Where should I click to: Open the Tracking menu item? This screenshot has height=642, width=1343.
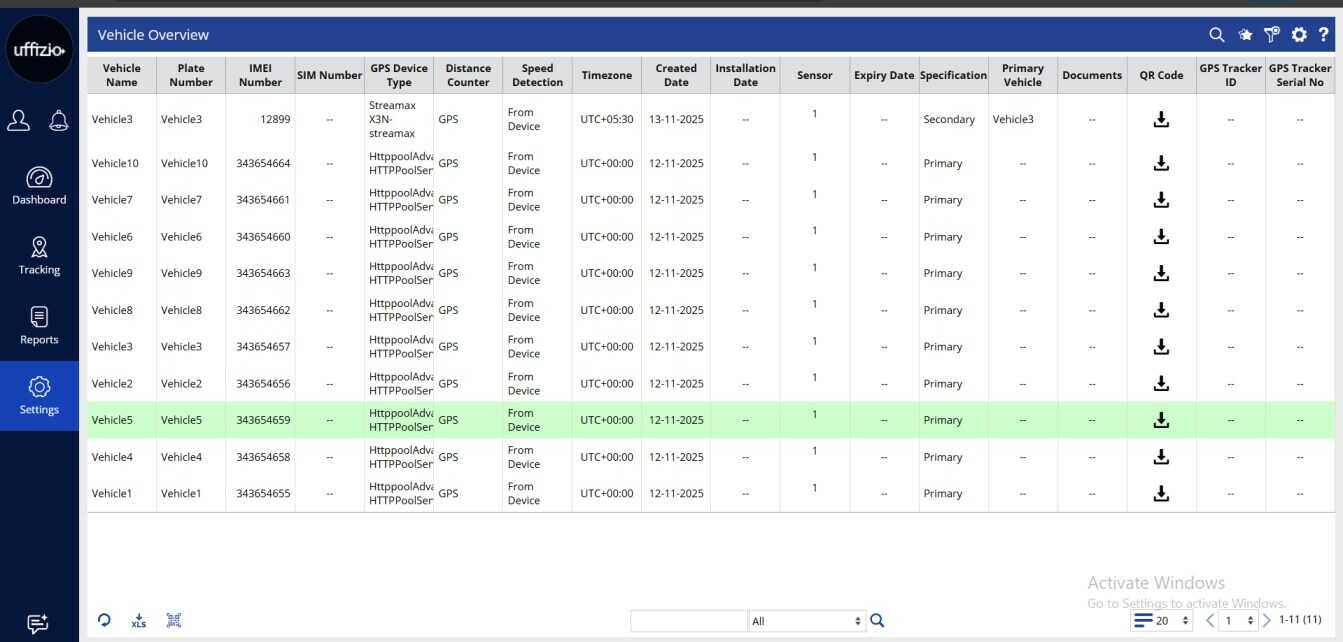(x=39, y=256)
